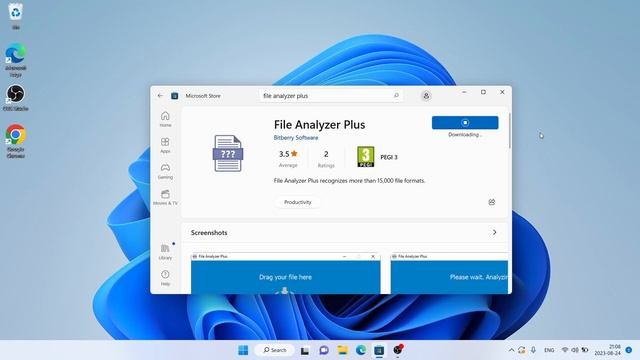This screenshot has width=640, height=360.
Task: Click the 2 Ratings count
Action: [x=326, y=158]
